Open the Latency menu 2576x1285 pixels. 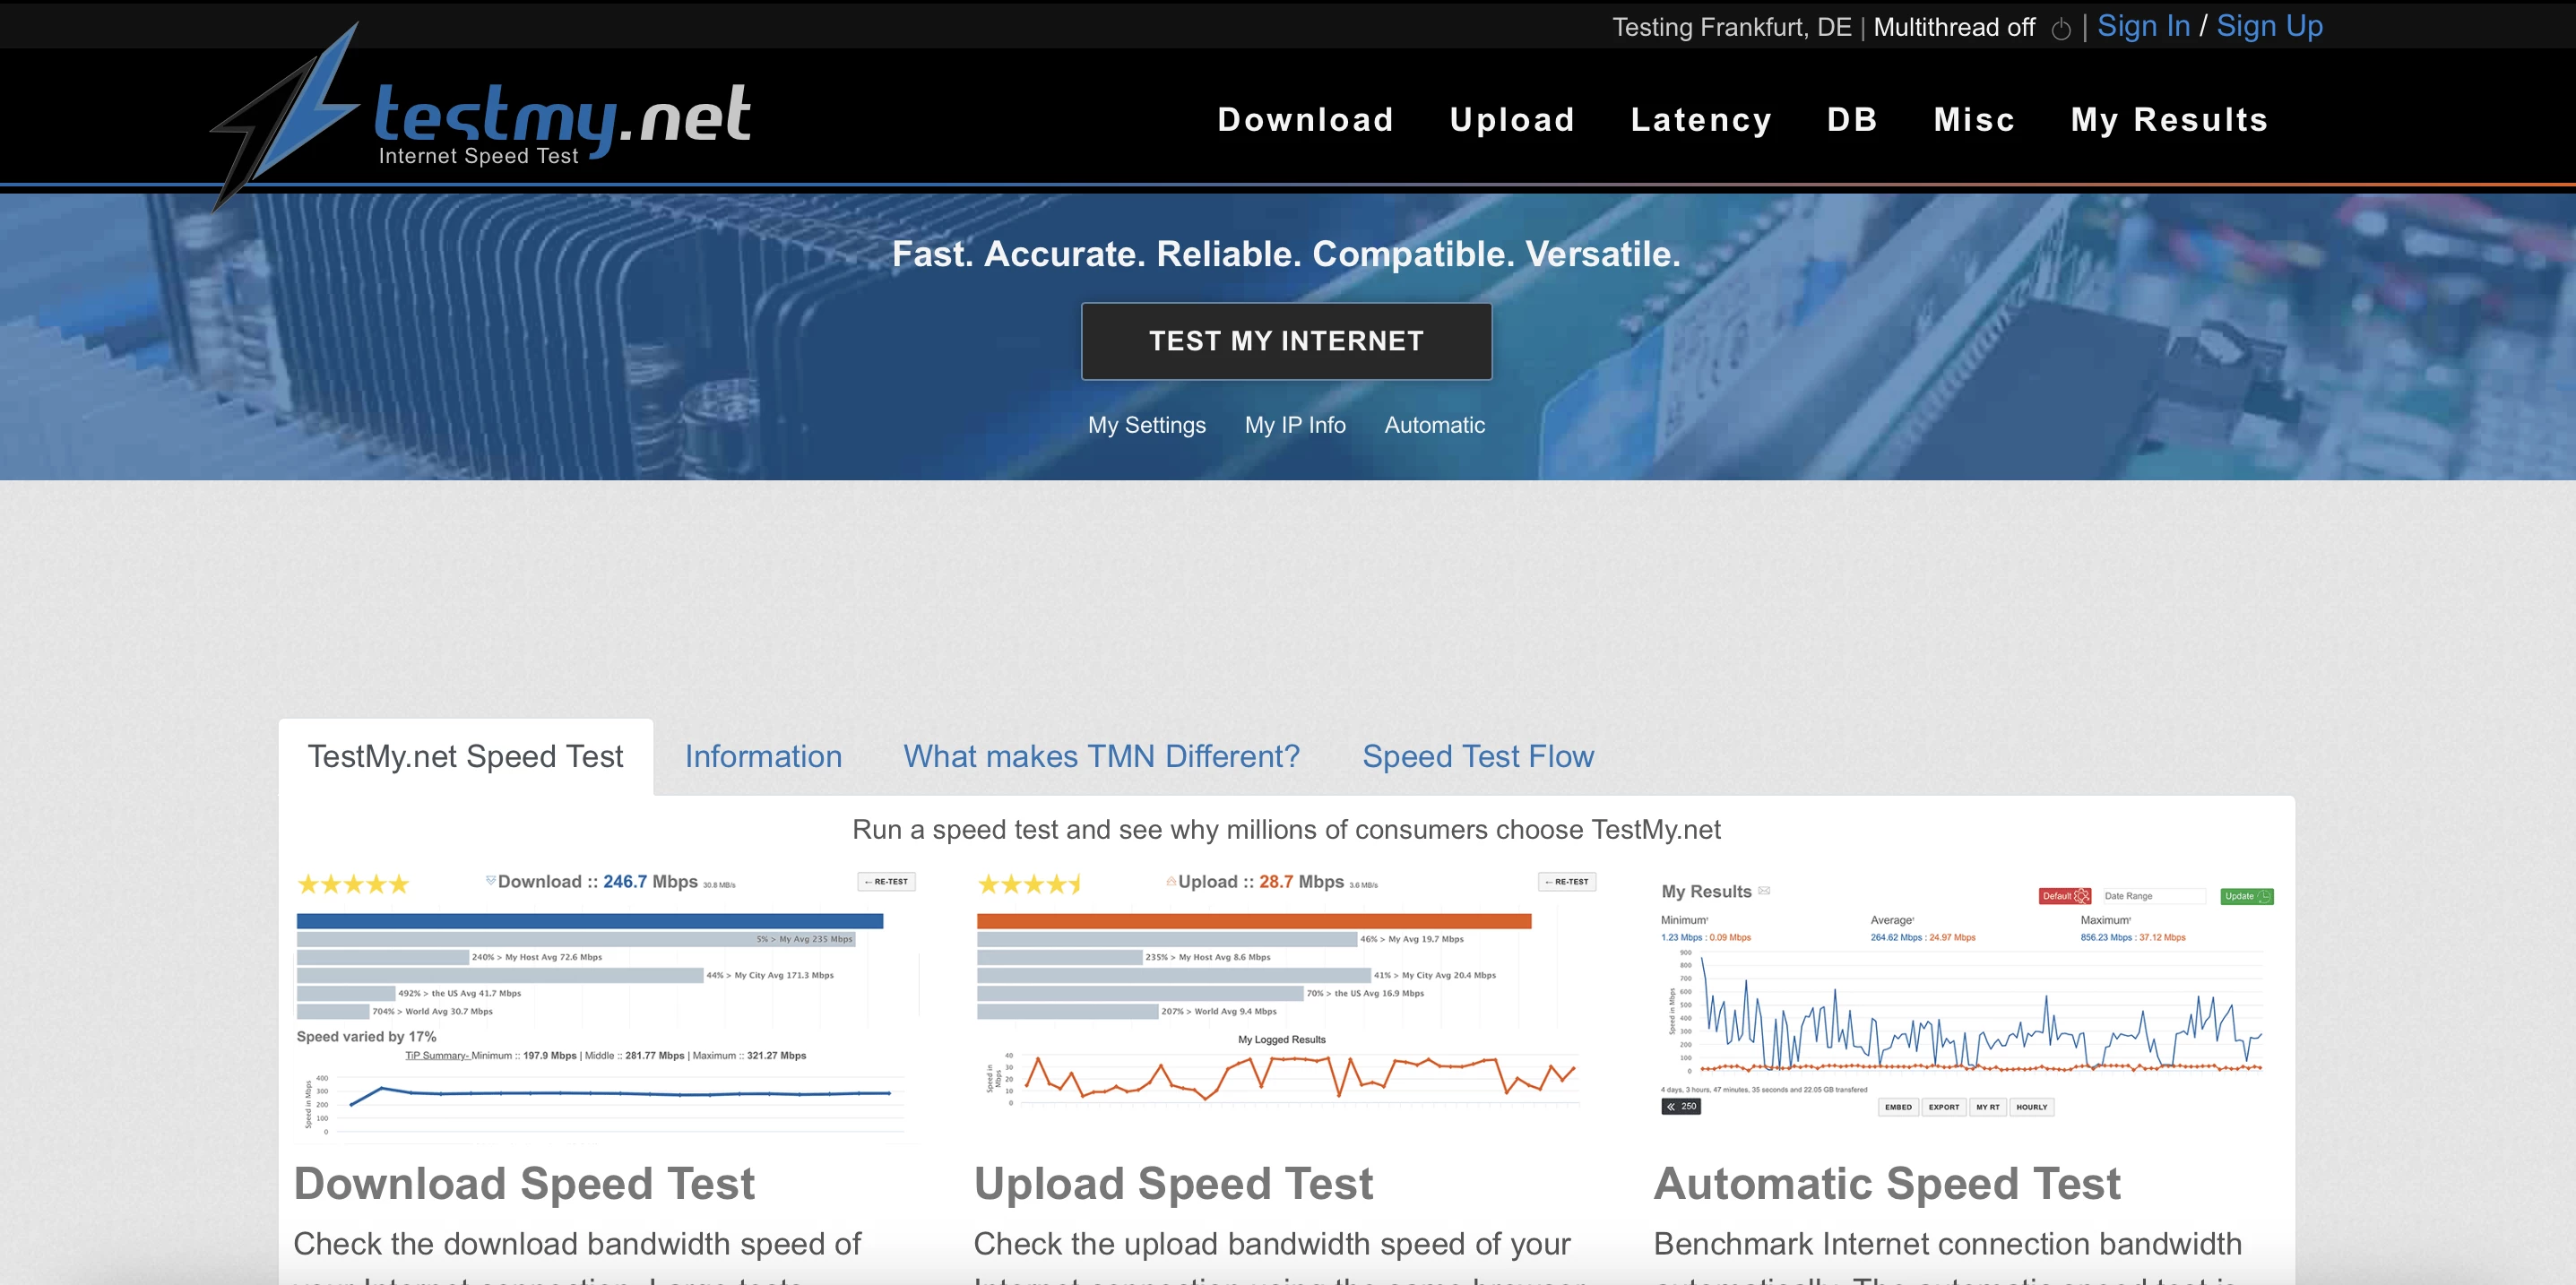(x=1701, y=120)
